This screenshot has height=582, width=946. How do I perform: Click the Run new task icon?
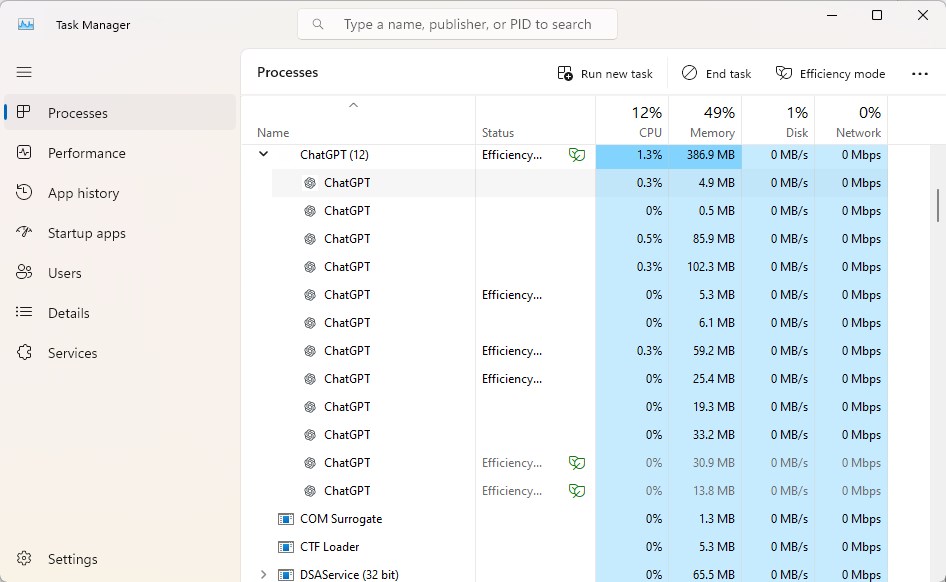point(565,74)
